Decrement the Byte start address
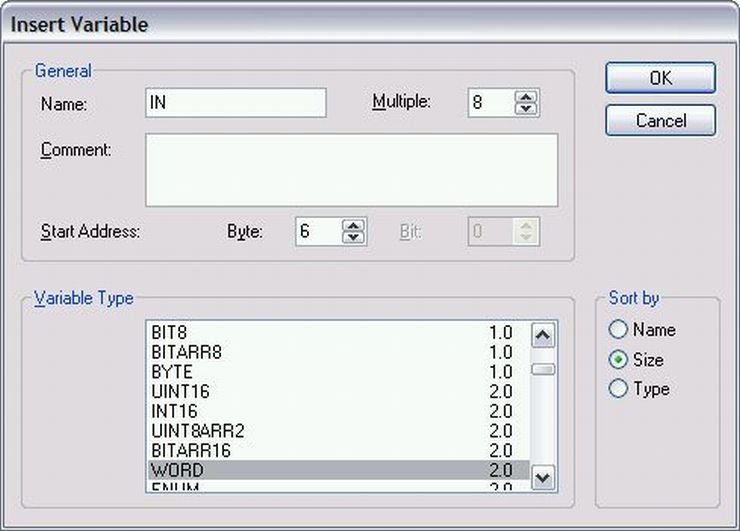Image resolution: width=740 pixels, height=531 pixels. (x=353, y=237)
